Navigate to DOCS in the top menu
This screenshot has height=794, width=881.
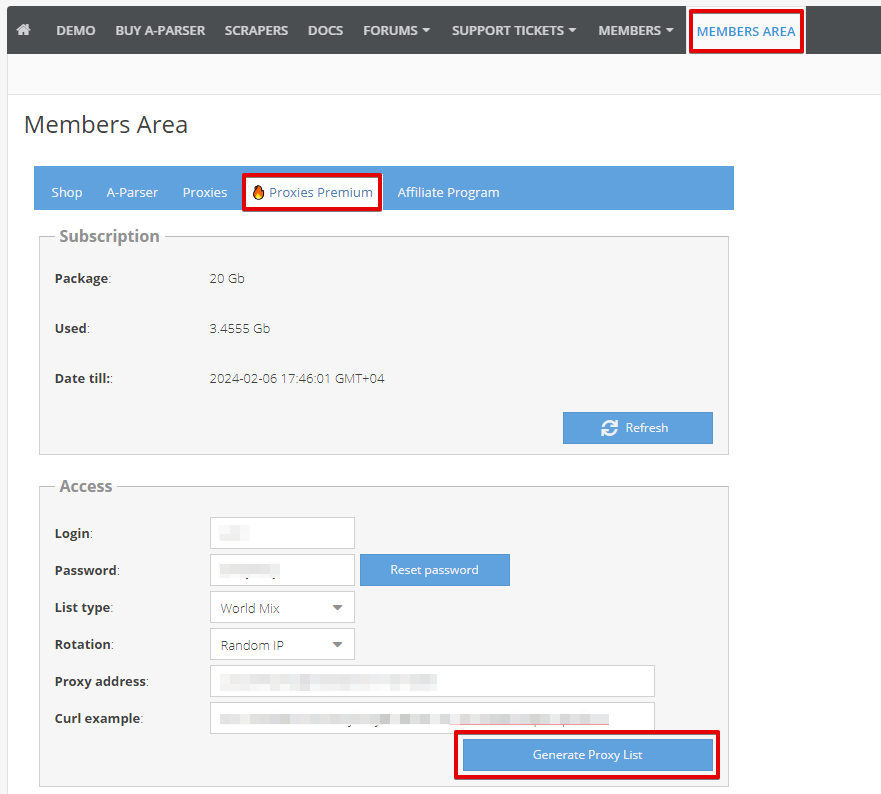pos(325,30)
